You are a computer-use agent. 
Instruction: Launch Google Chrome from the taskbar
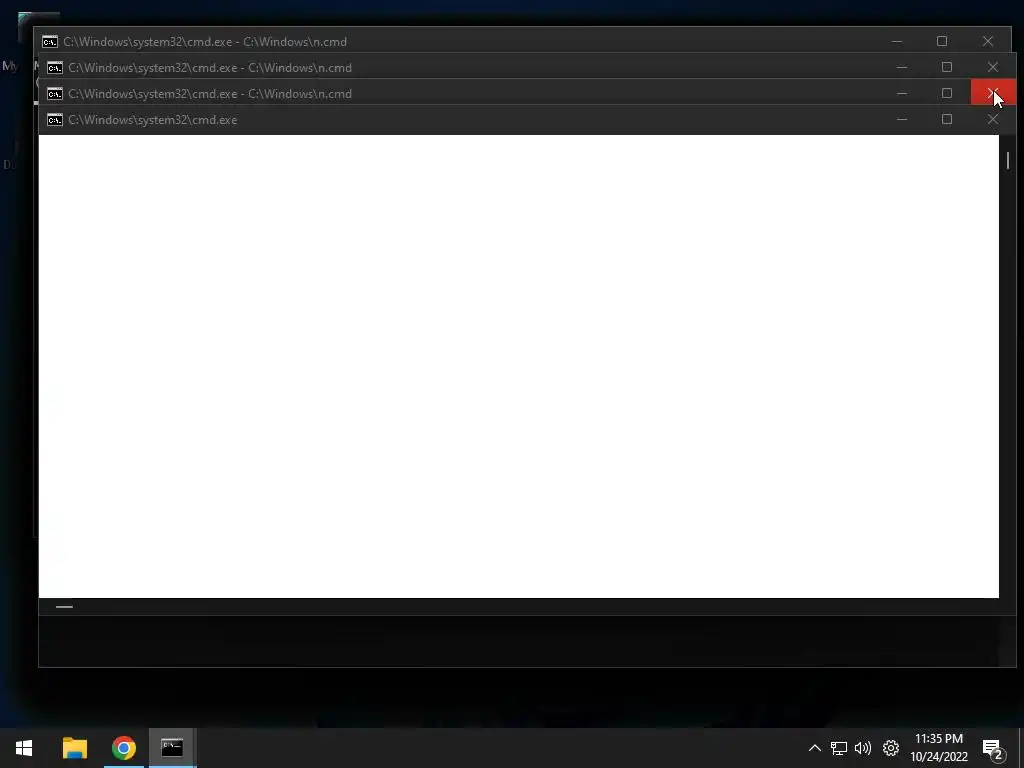coord(123,748)
